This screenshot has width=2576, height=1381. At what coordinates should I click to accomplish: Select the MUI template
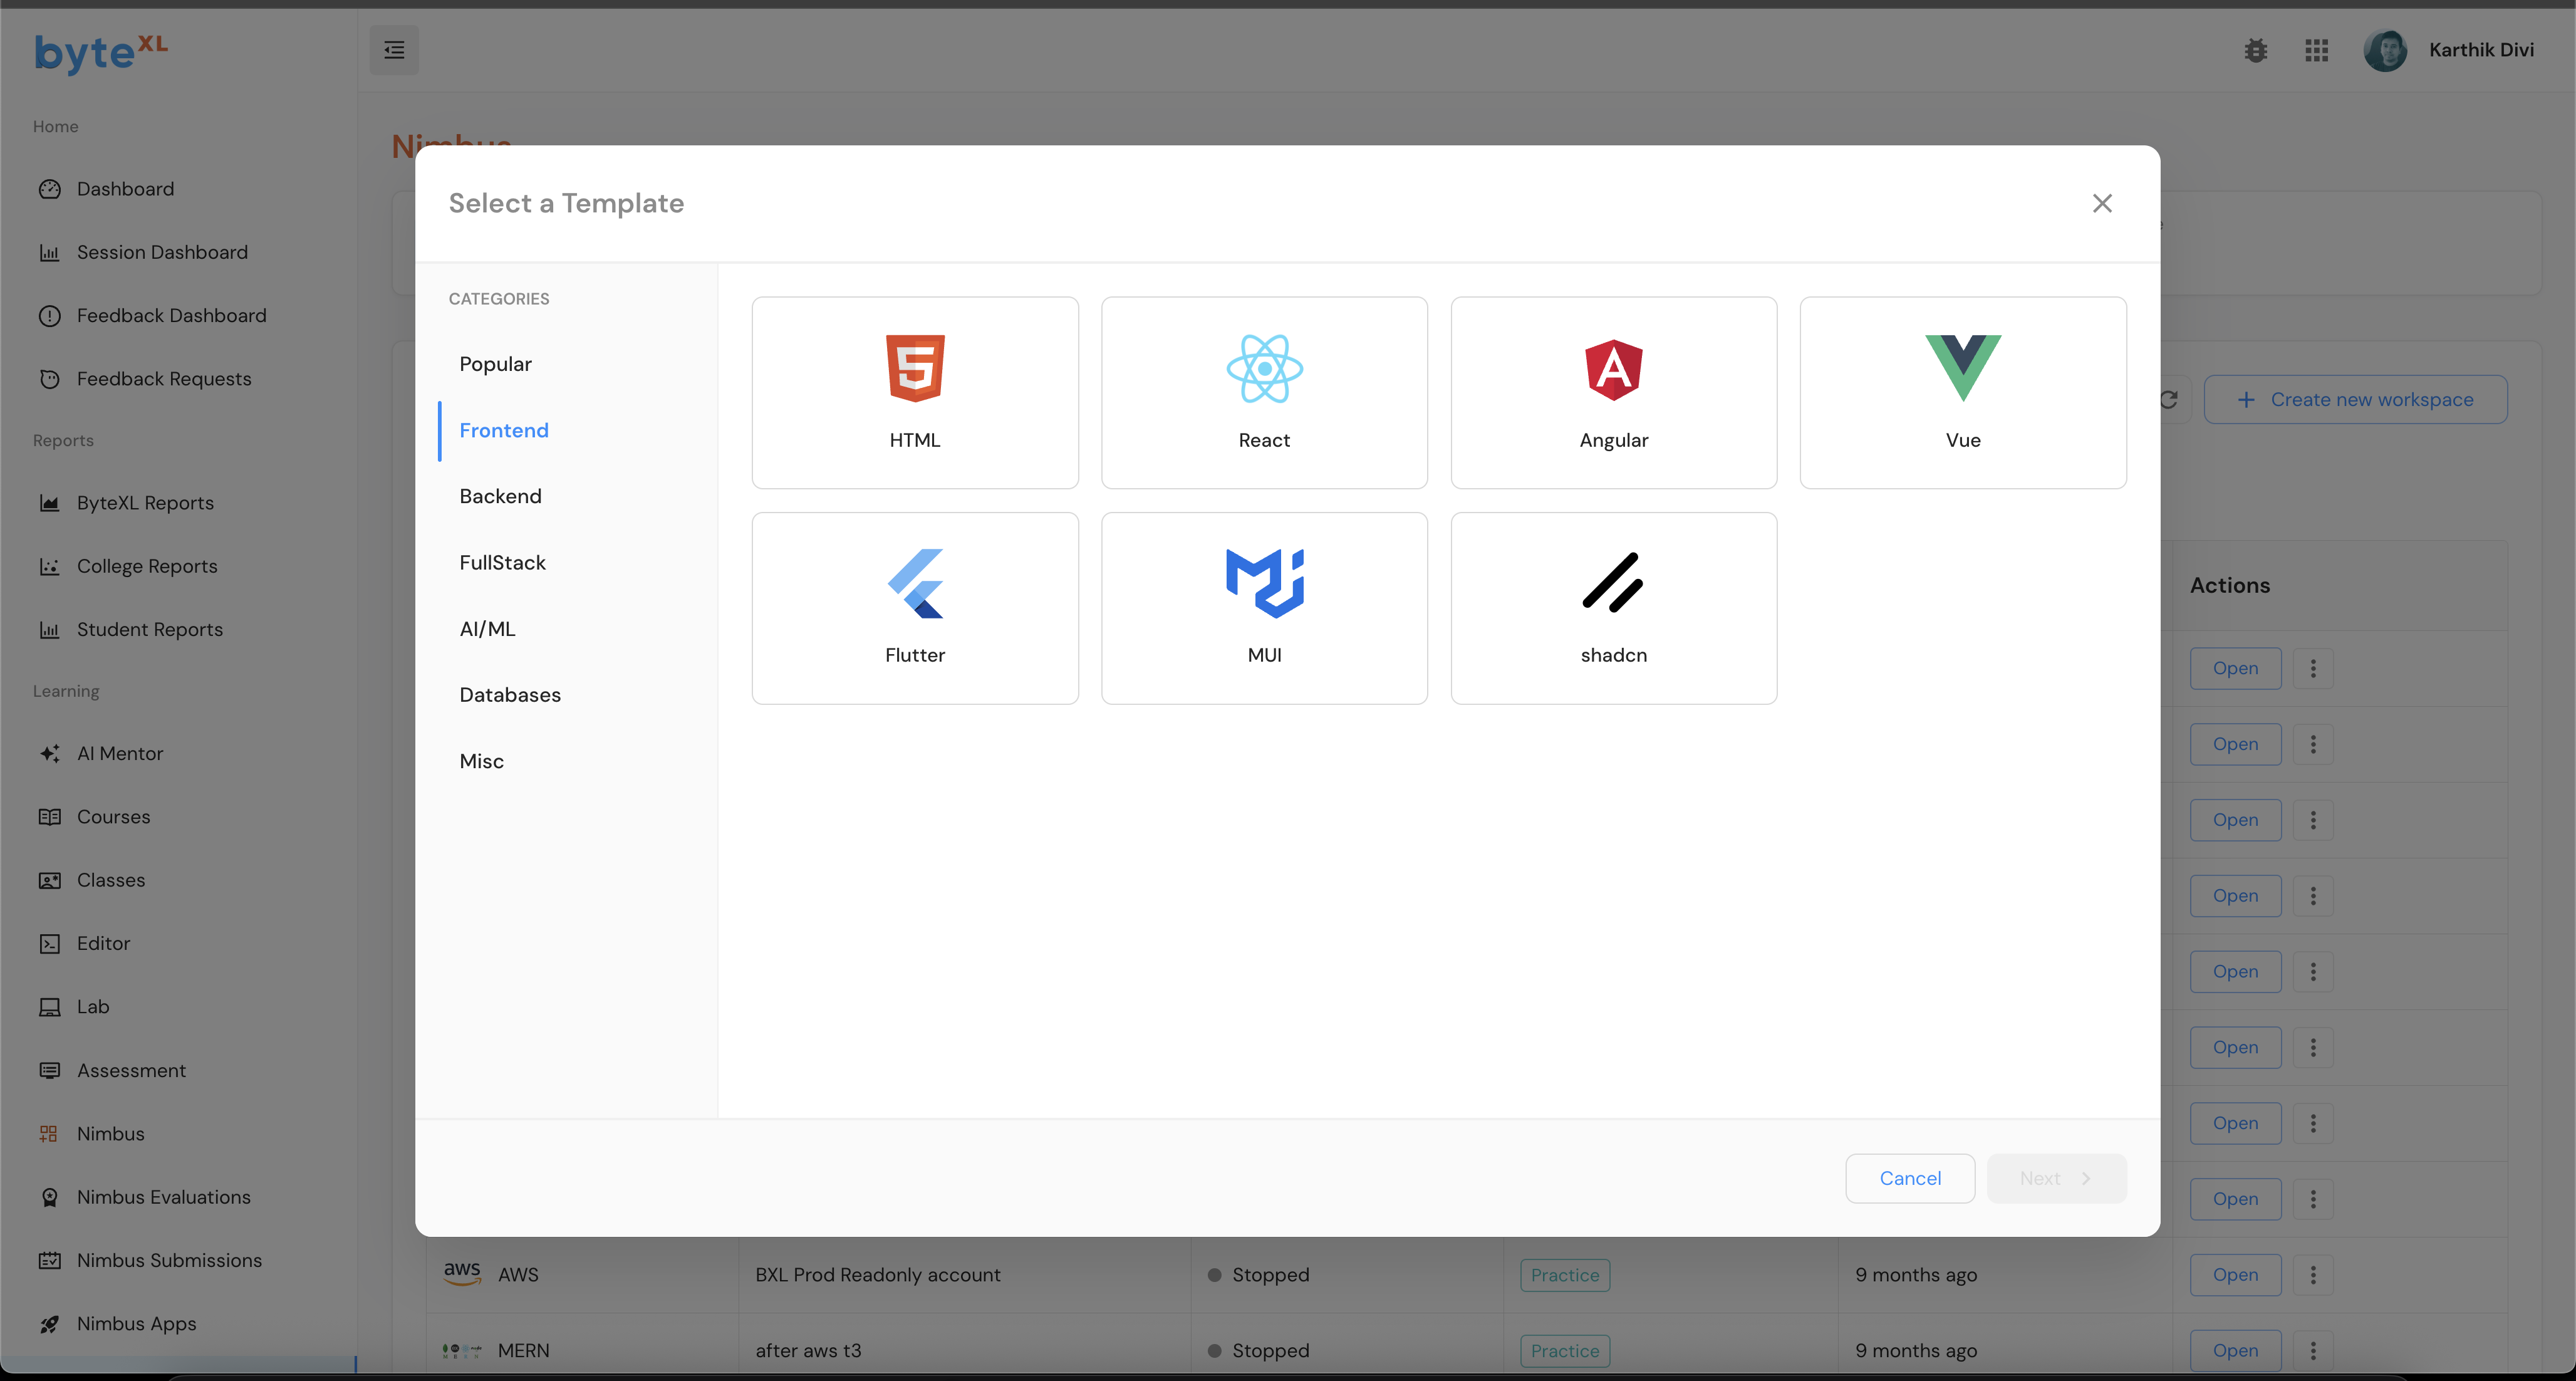coord(1264,608)
